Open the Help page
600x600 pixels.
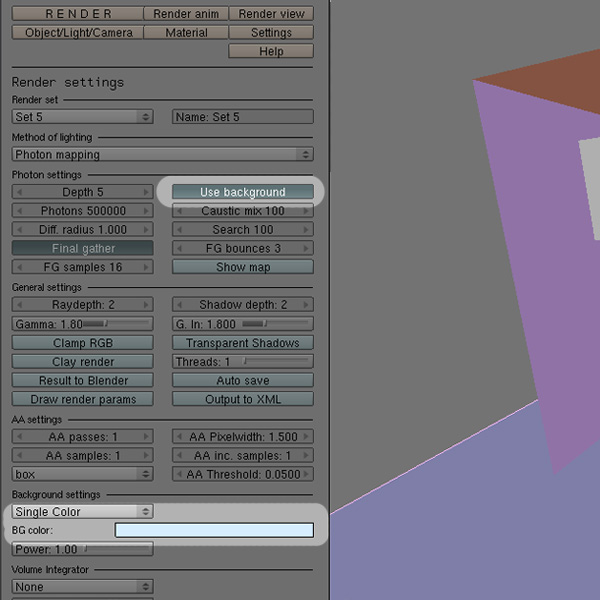pos(271,51)
